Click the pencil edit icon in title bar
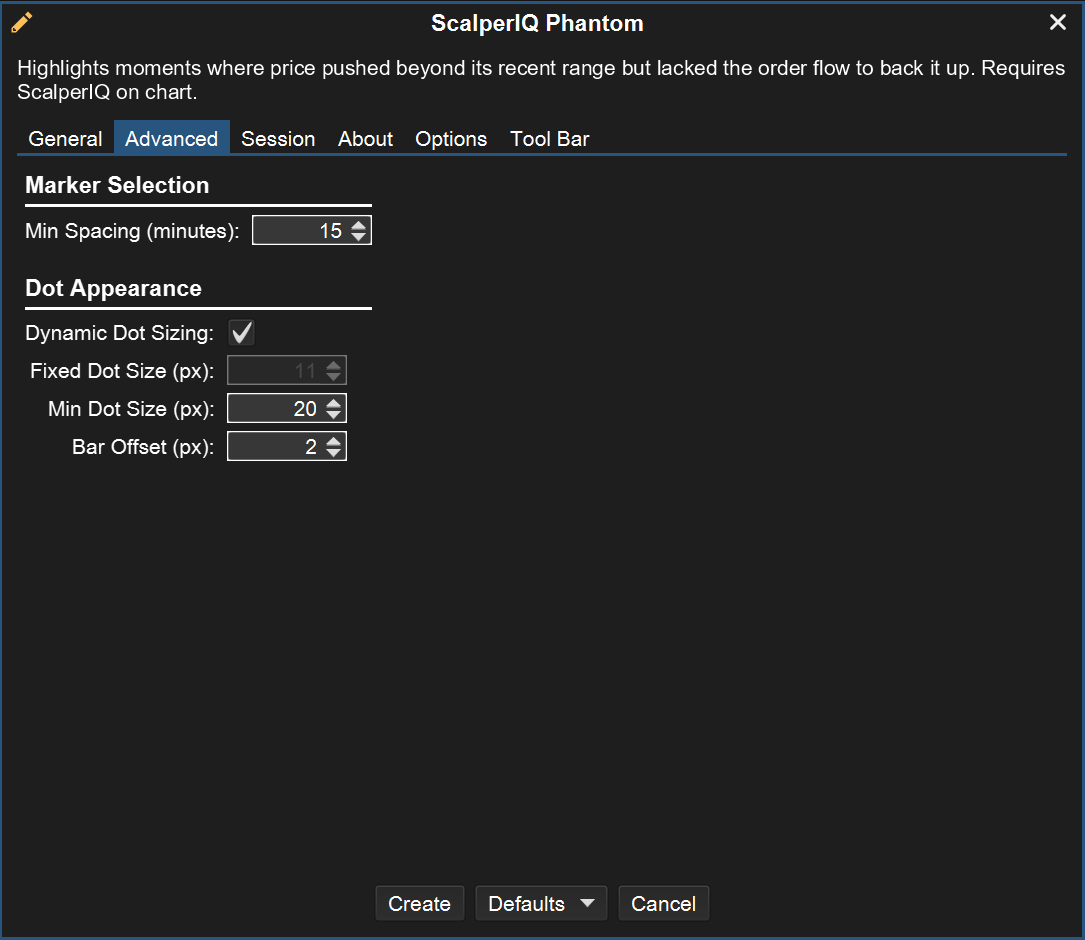The height and width of the screenshot is (940, 1085). (x=21, y=23)
